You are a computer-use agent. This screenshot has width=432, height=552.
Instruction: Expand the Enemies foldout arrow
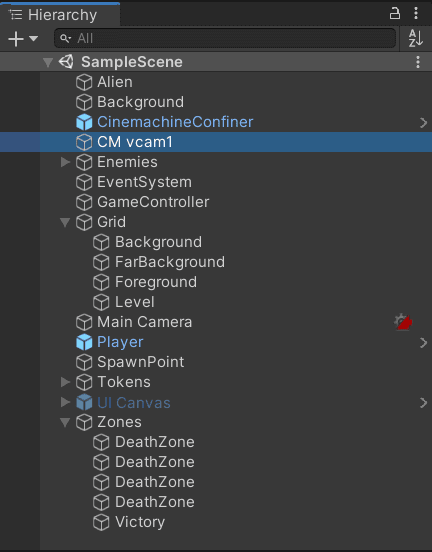pos(65,162)
